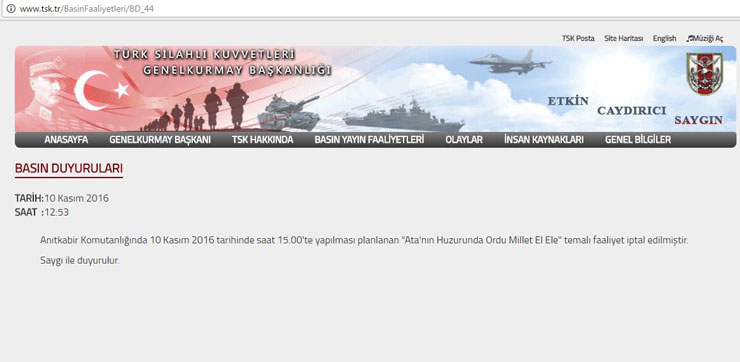740x362 pixels.
Task: Go to ANASAYFA menu item
Action: click(x=66, y=140)
